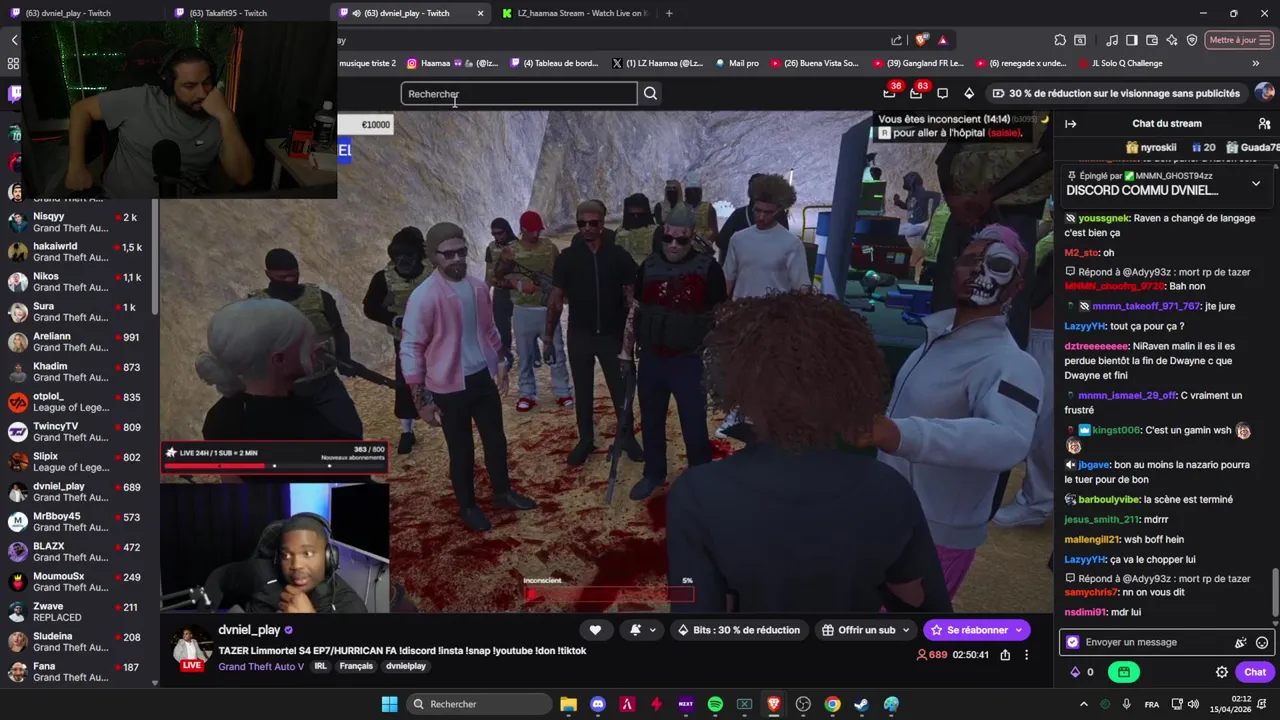Open notification bell dropdown next to heart

[x=641, y=630]
